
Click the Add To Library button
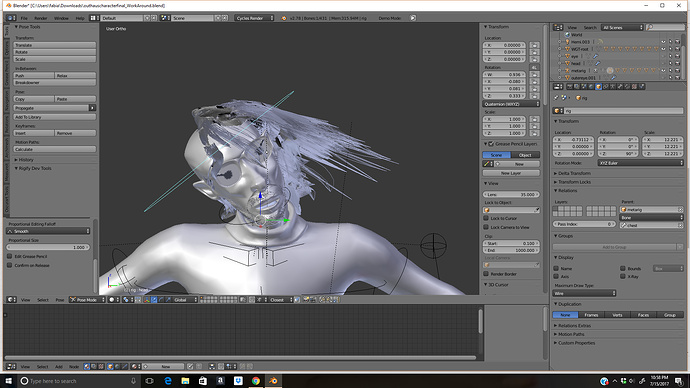[55, 117]
